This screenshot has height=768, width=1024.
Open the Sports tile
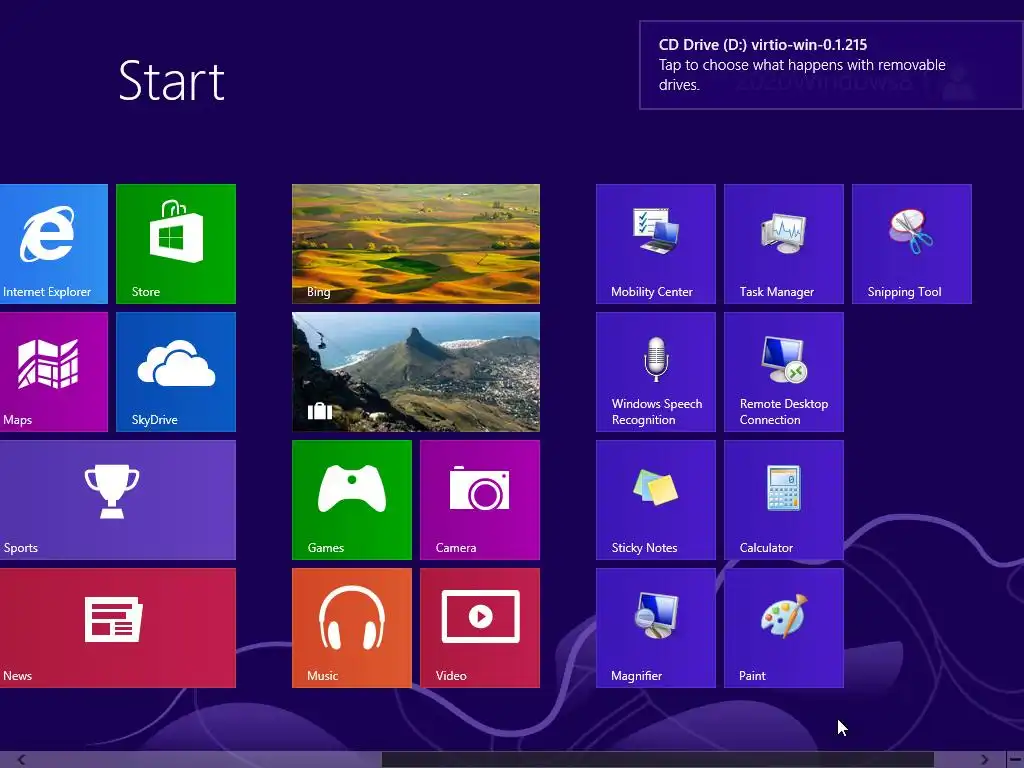pyautogui.click(x=118, y=500)
